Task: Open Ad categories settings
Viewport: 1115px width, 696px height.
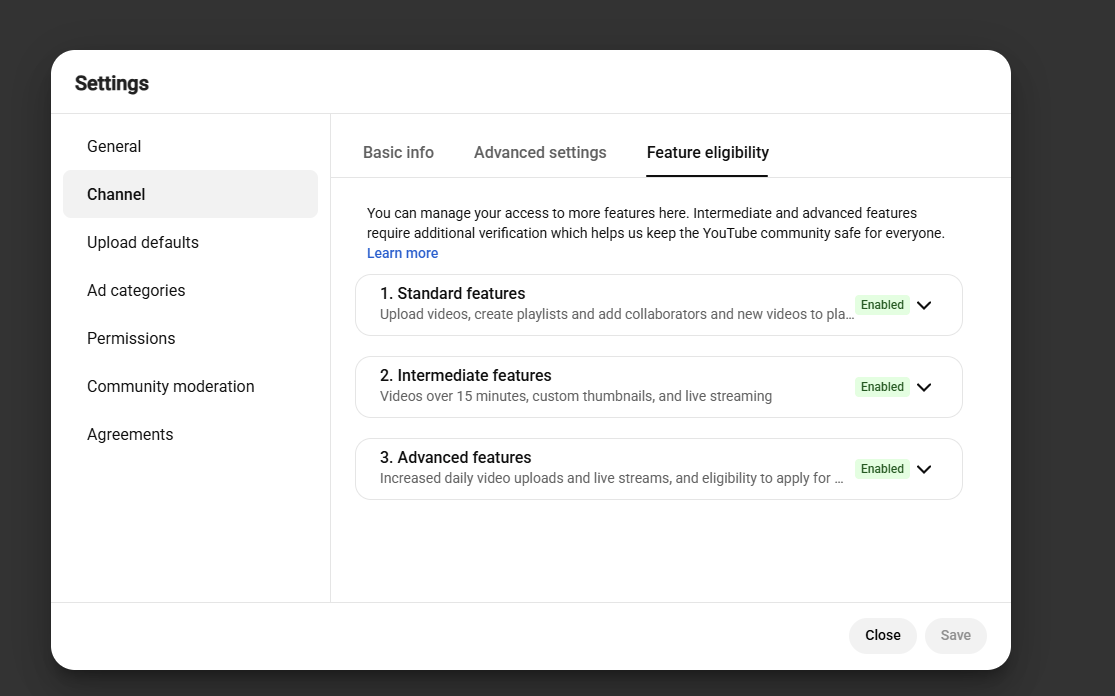Action: point(191,290)
